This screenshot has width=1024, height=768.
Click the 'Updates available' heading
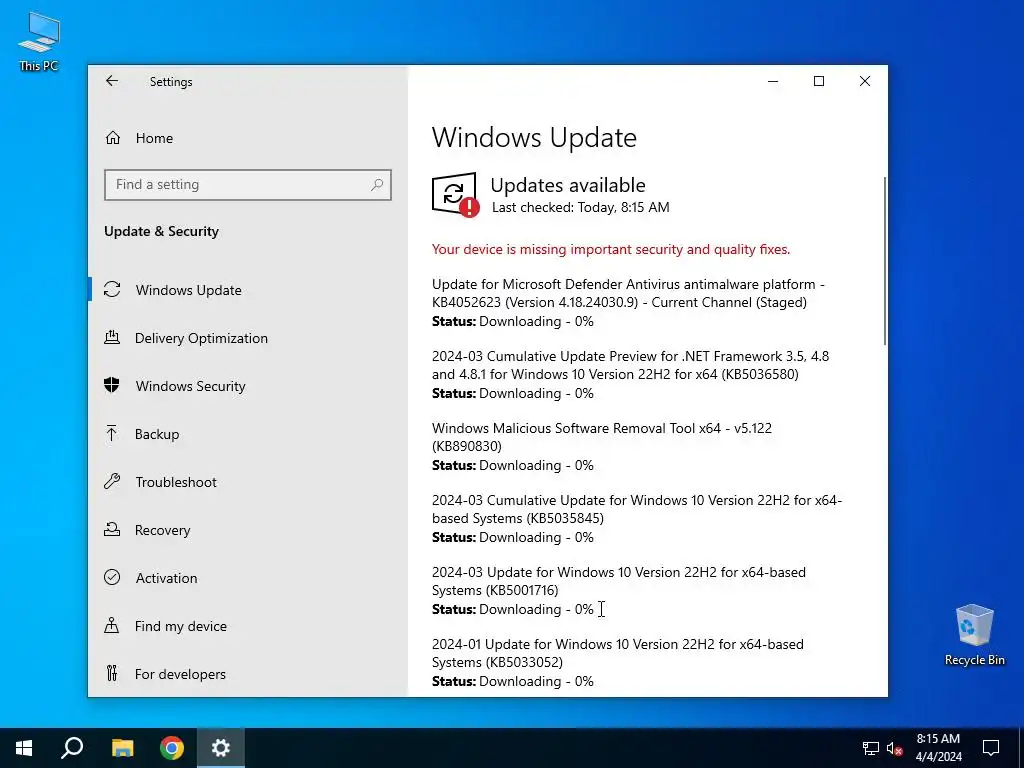pyautogui.click(x=568, y=185)
